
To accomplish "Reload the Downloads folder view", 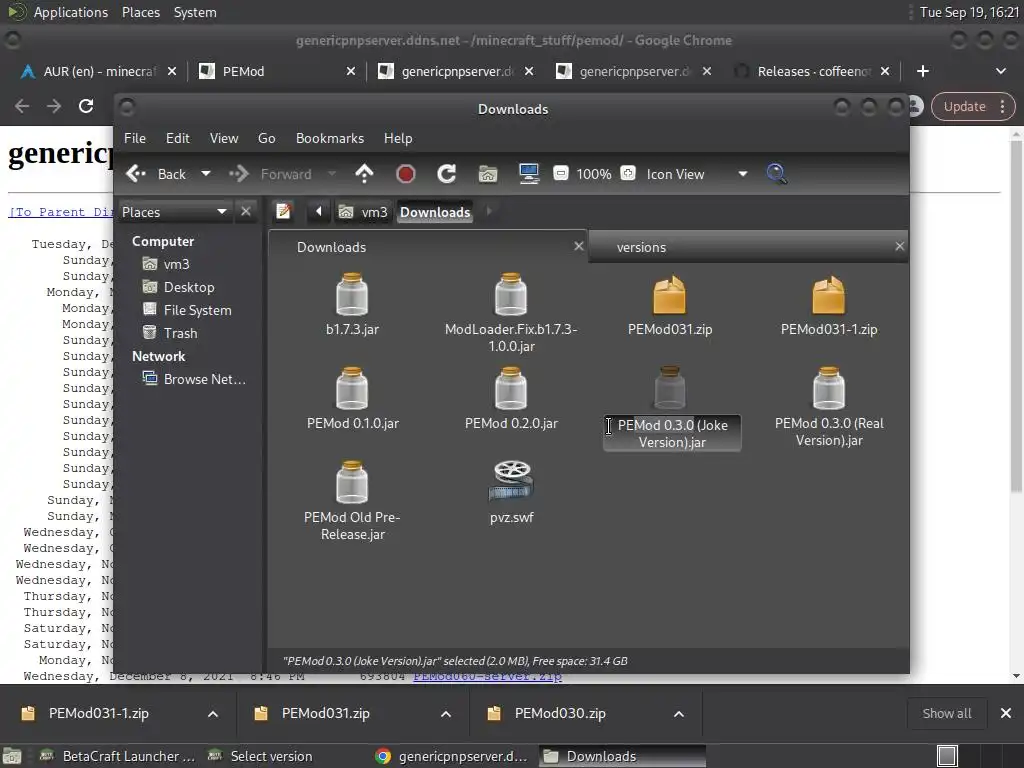I will (x=447, y=174).
